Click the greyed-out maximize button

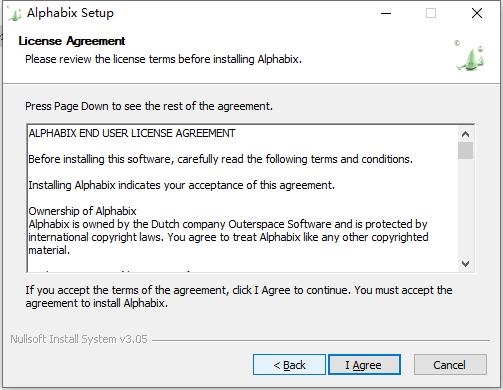[431, 13]
